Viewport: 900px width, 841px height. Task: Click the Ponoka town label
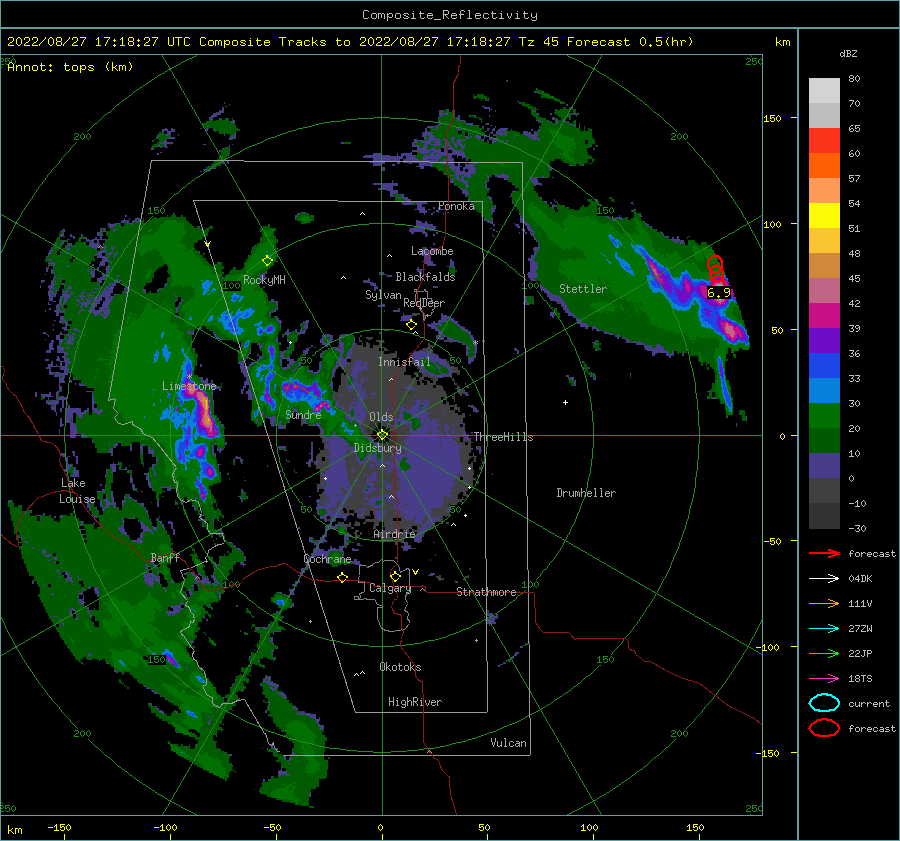pyautogui.click(x=456, y=206)
